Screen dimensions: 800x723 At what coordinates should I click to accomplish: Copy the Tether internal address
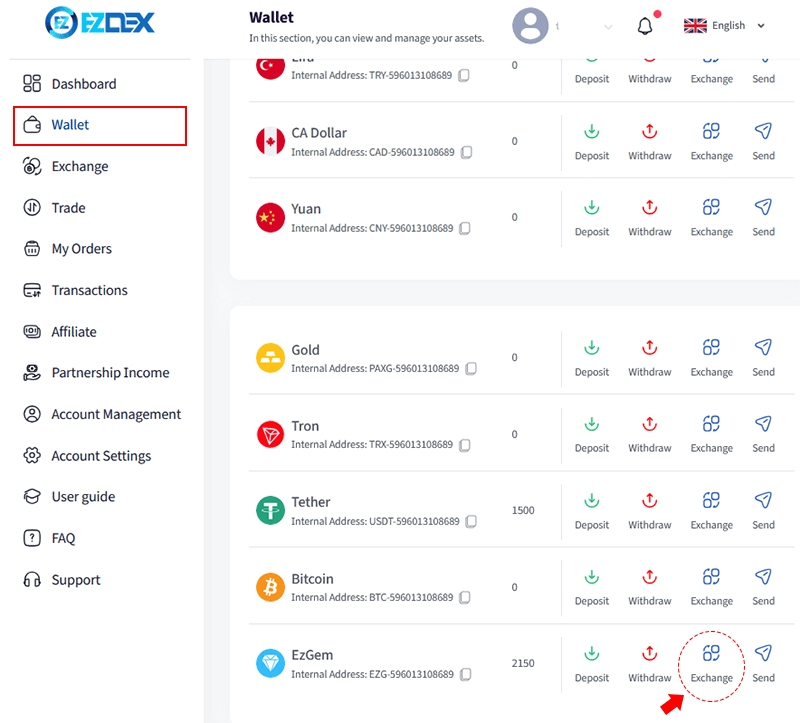(x=471, y=522)
